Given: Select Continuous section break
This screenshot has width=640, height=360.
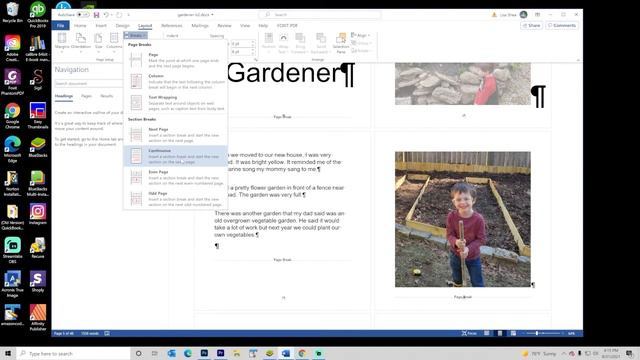Looking at the screenshot, I should coord(176,156).
